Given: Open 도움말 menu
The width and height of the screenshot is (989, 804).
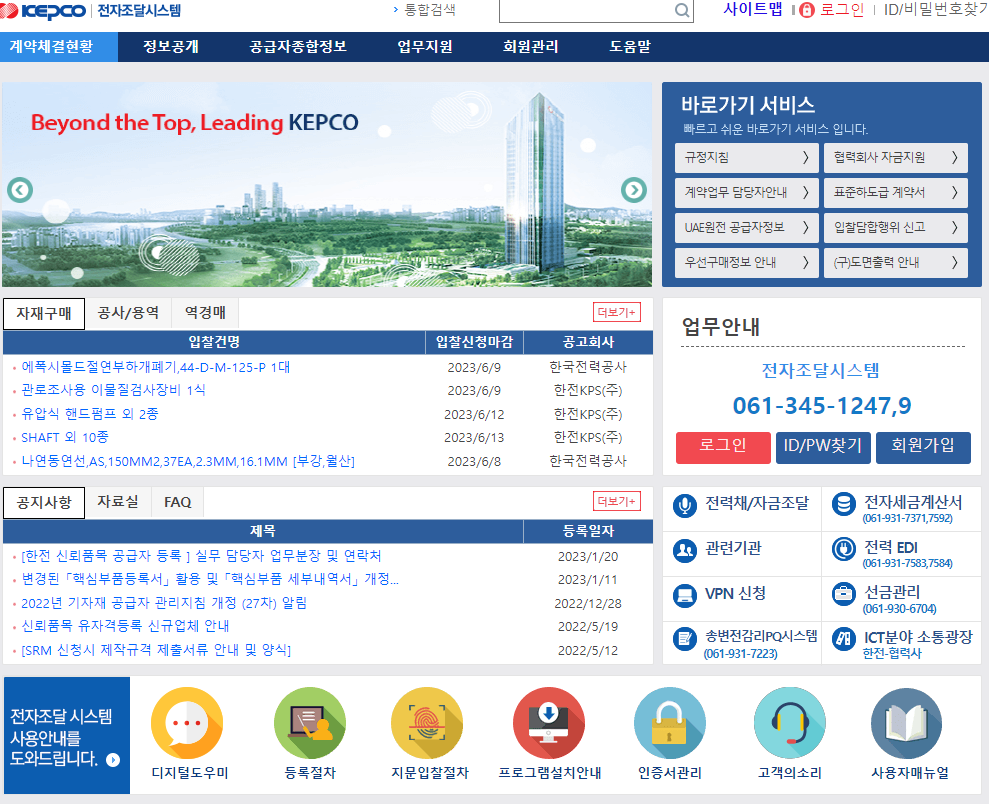Looking at the screenshot, I should (629, 47).
